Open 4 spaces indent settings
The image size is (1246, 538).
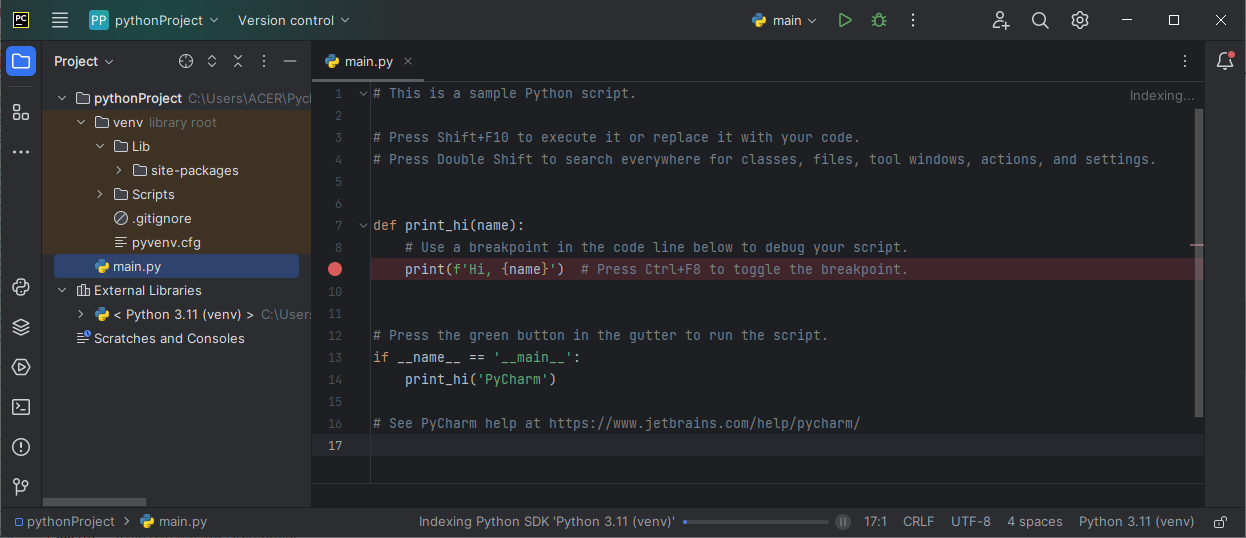pyautogui.click(x=1034, y=521)
